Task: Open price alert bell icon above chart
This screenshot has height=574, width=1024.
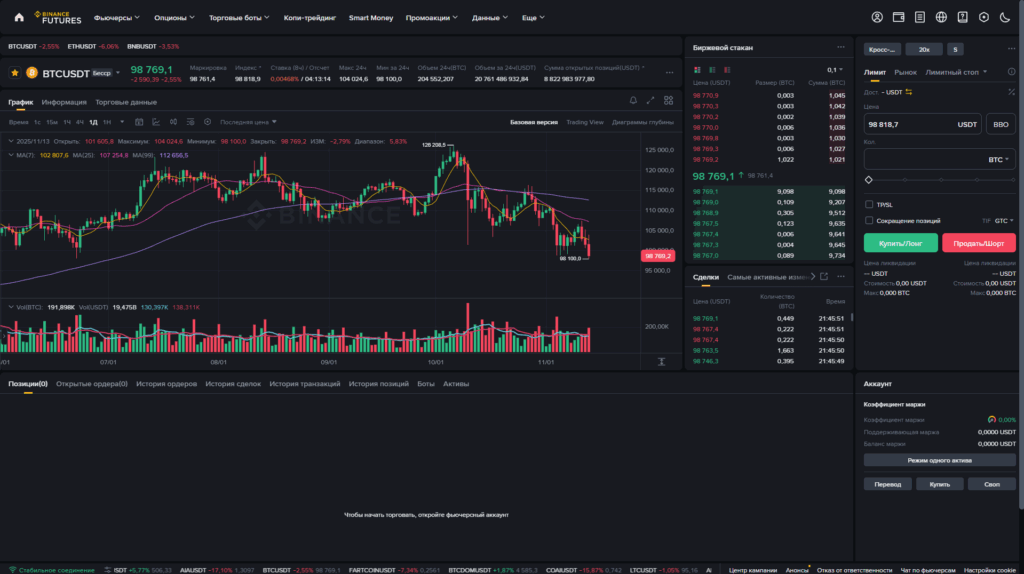Action: (633, 101)
